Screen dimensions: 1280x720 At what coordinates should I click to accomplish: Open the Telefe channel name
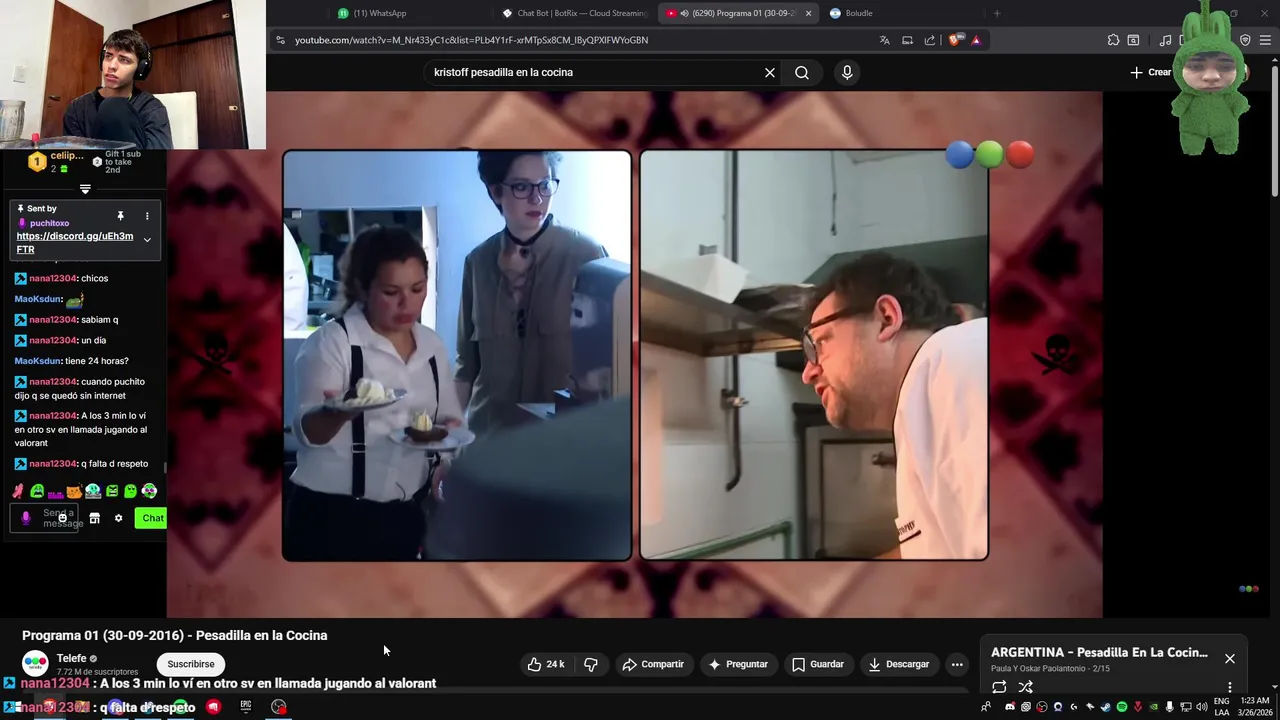[71, 658]
